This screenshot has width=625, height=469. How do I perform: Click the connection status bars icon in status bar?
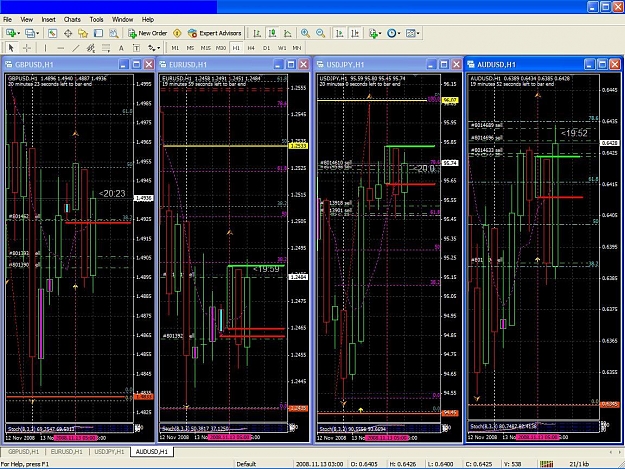(546, 464)
